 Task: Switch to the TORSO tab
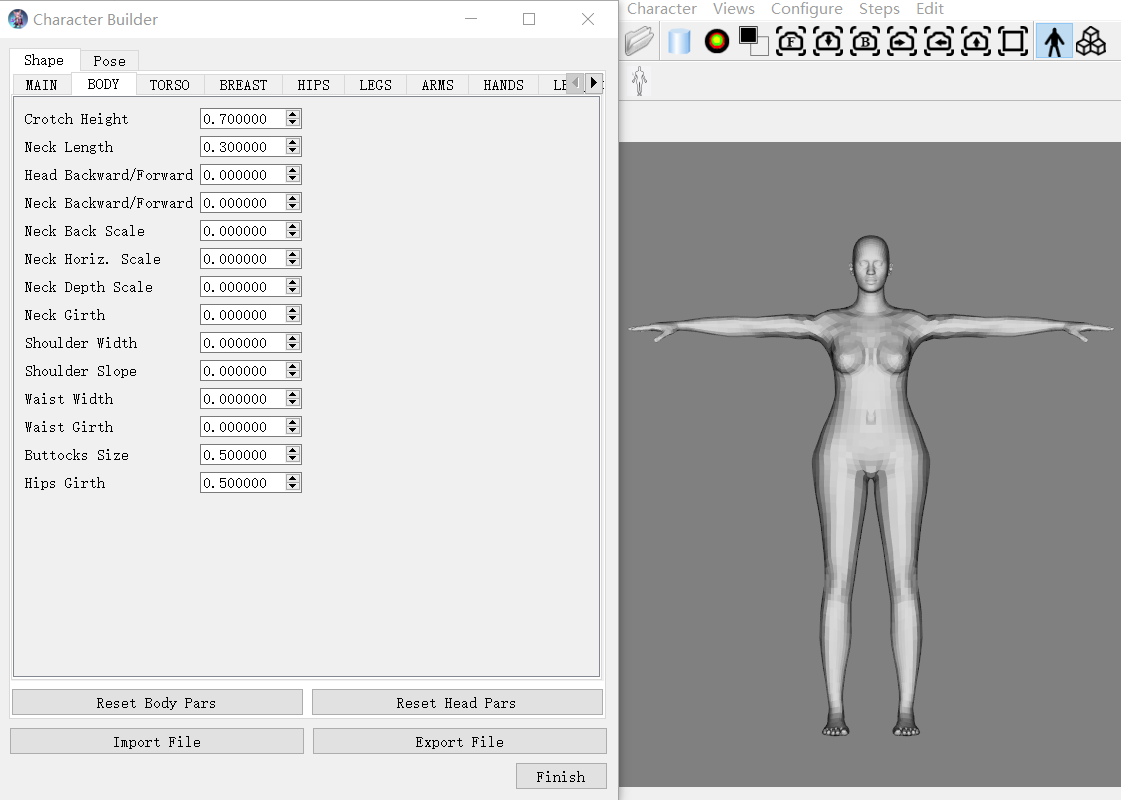(x=169, y=85)
